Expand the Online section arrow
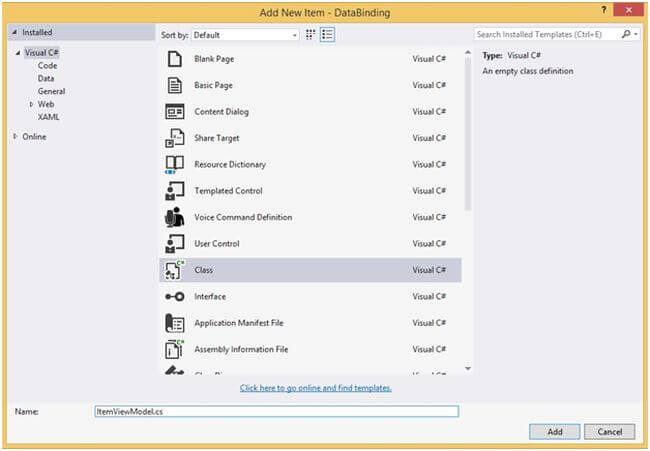The image size is (650, 451). click(15, 136)
